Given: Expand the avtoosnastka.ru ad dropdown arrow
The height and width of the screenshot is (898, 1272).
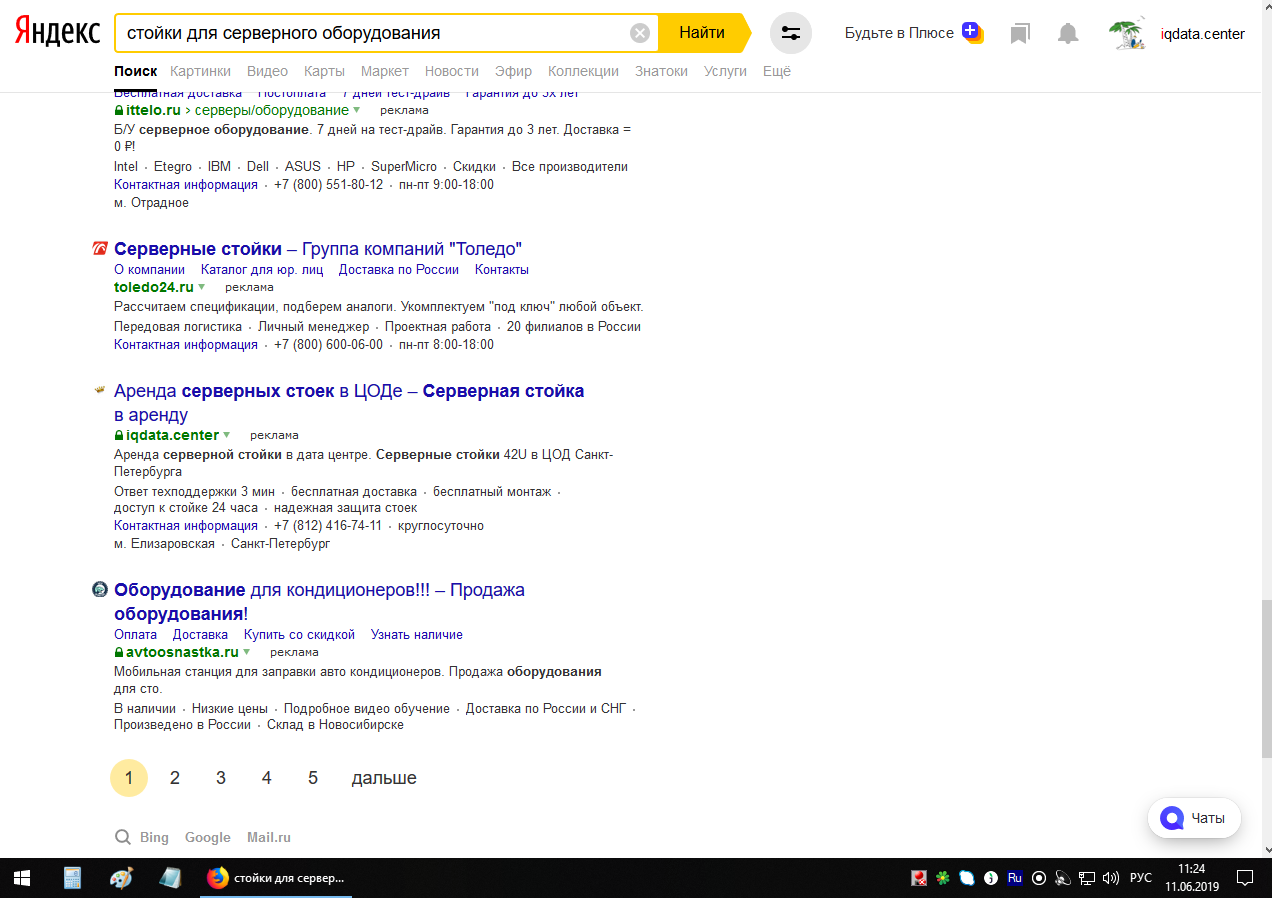Looking at the screenshot, I should (246, 652).
